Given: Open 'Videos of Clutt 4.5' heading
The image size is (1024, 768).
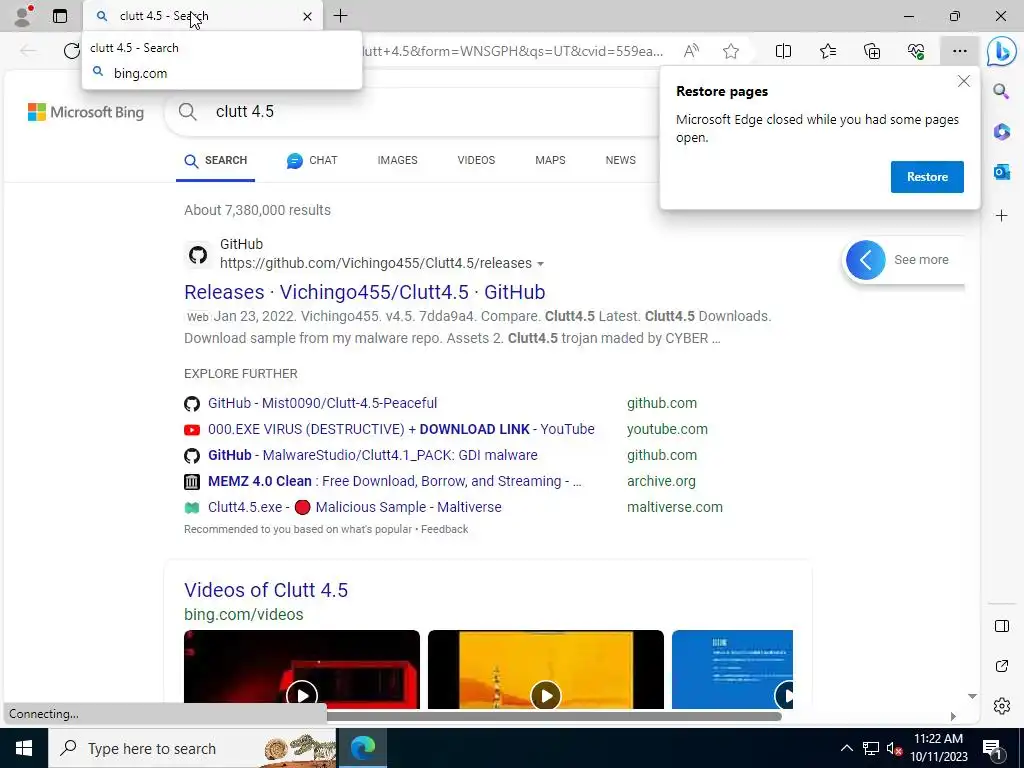Looking at the screenshot, I should tap(266, 590).
